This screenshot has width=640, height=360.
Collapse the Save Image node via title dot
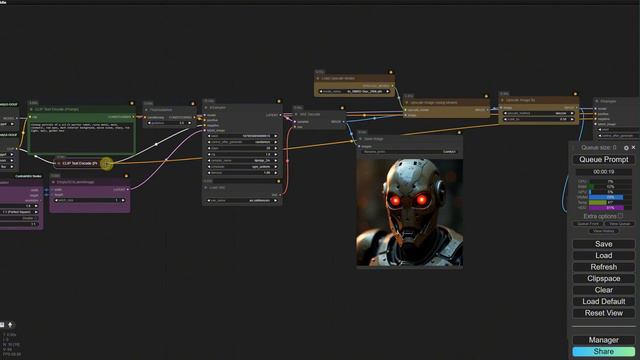(x=360, y=139)
